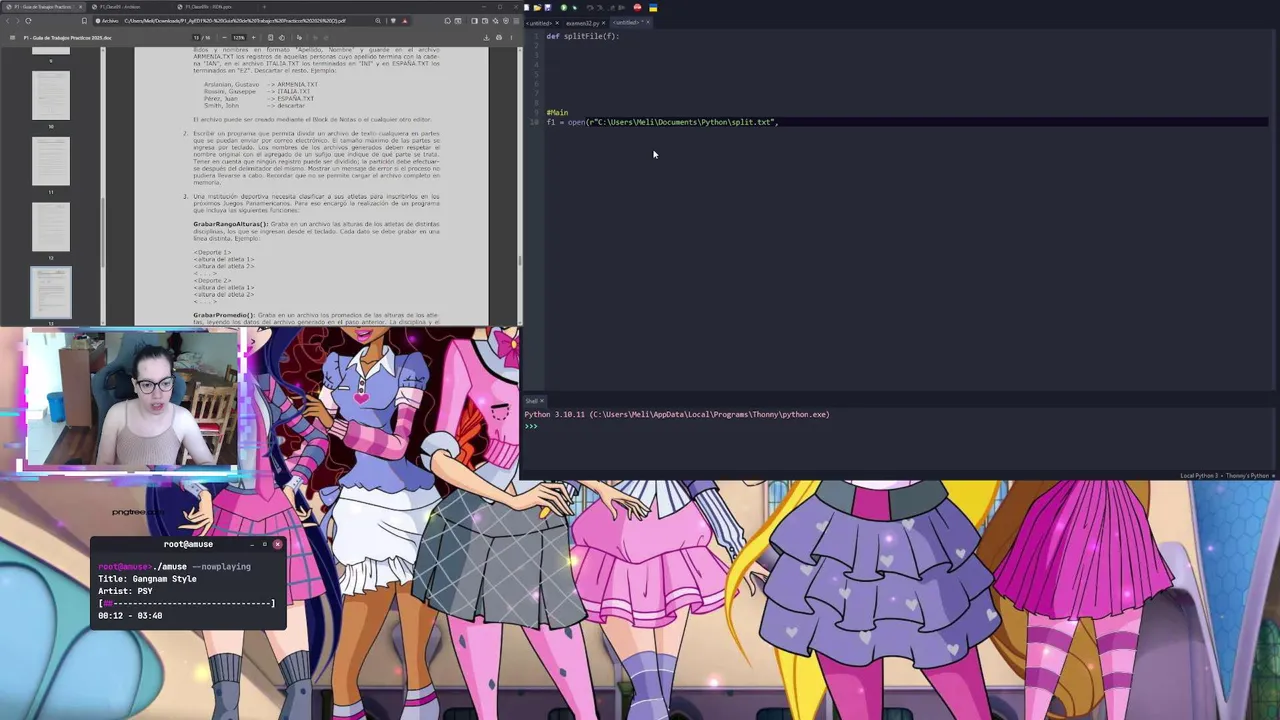Switch to examen32.py editor tab
This screenshot has width=1280, height=720.
coord(582,22)
